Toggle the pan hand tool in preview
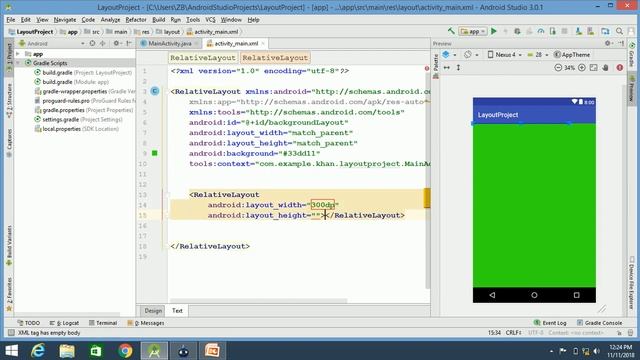This screenshot has width=640, height=360. pyautogui.click(x=606, y=68)
